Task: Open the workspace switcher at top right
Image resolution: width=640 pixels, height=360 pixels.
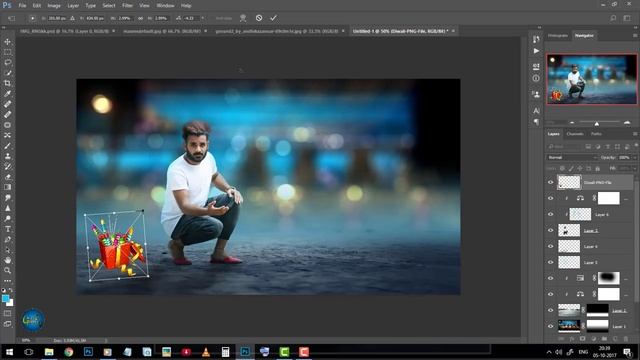Action: pyautogui.click(x=627, y=18)
